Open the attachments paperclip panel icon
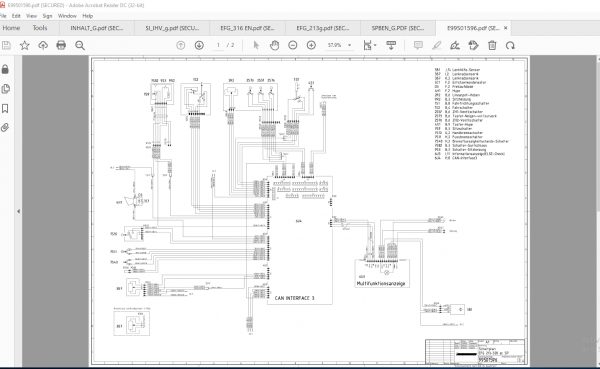The height and width of the screenshot is (369, 600). click(5, 127)
